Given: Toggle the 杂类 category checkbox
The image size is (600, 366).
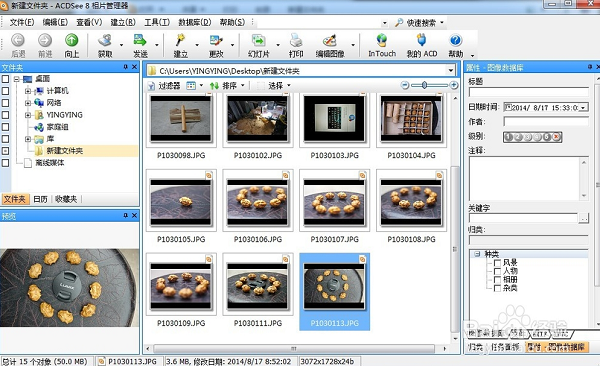Looking at the screenshot, I should 497,288.
